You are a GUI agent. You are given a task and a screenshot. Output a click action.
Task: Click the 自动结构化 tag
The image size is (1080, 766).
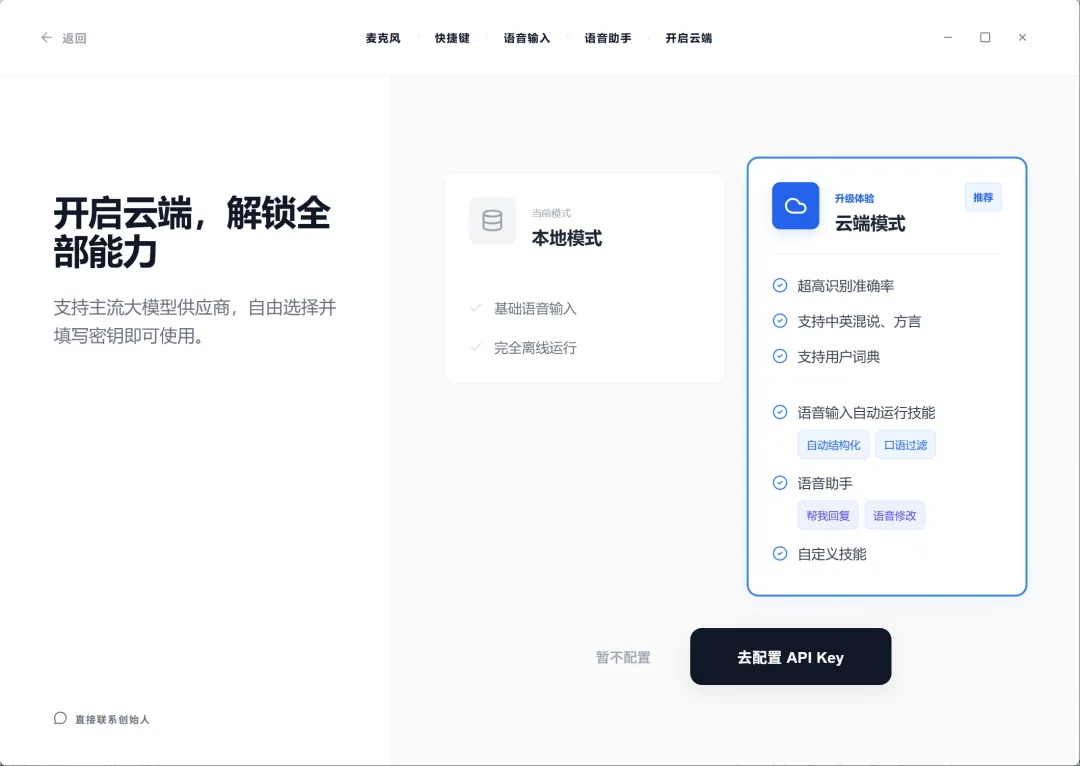[x=833, y=445]
